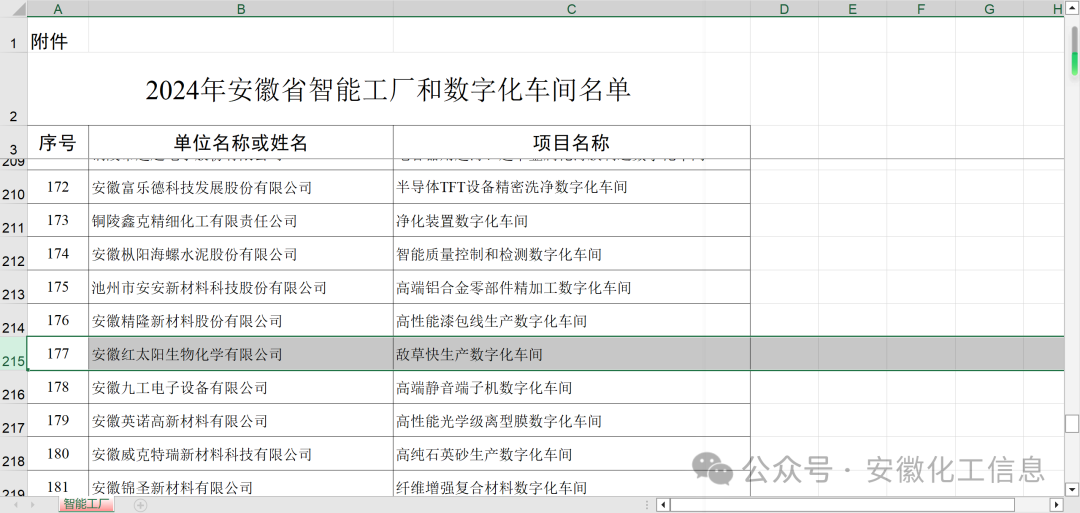Click vertical scrollbar down arrow
Viewport: 1080px width, 513px height.
[1074, 490]
